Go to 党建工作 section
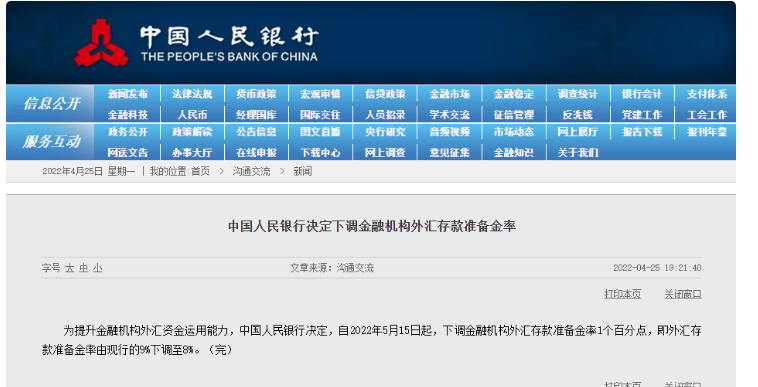Image resolution: width=758 pixels, height=387 pixels. 642,115
